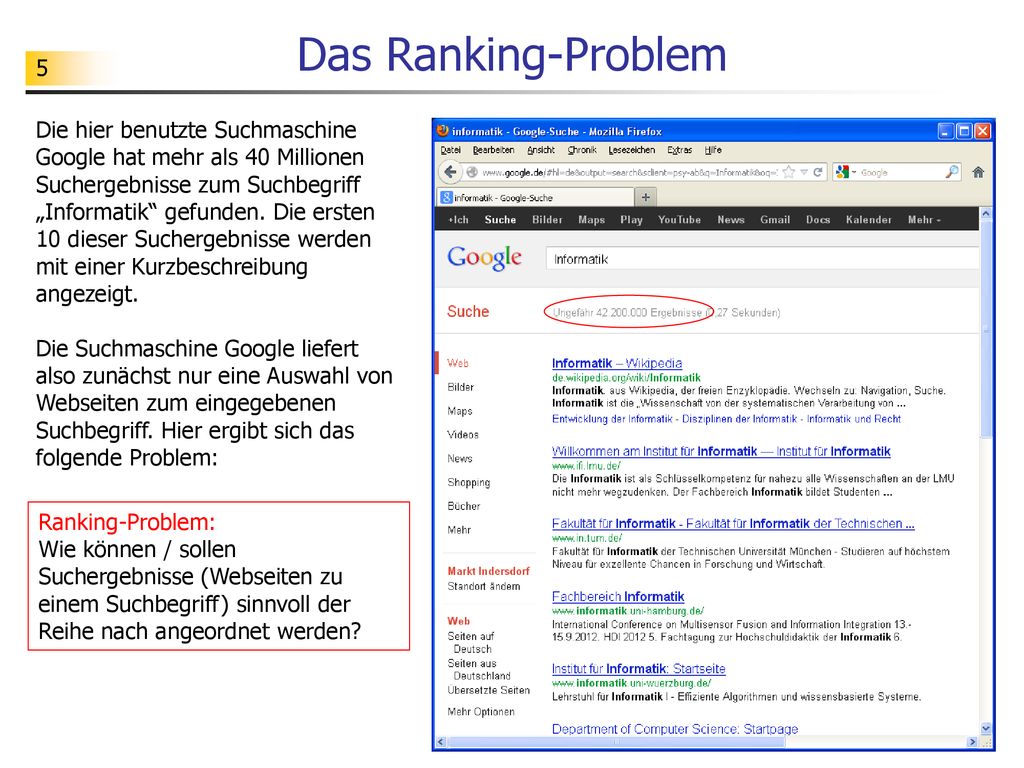Select Web in the left sidebar
The height and width of the screenshot is (768, 1024).
[458, 363]
